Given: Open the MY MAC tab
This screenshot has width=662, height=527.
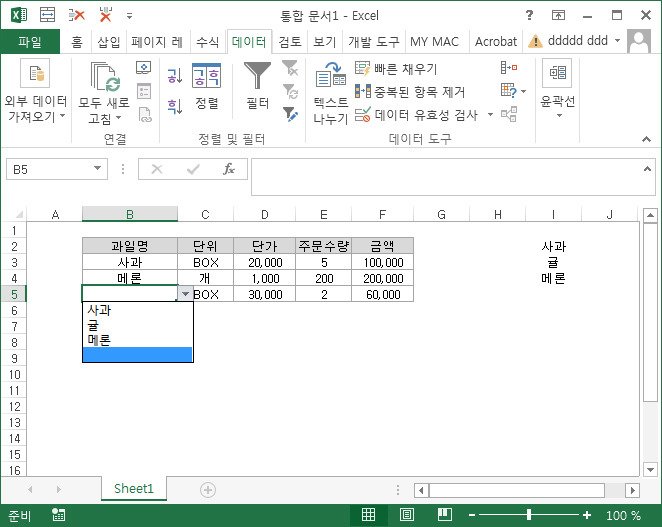Looking at the screenshot, I should click(x=434, y=42).
